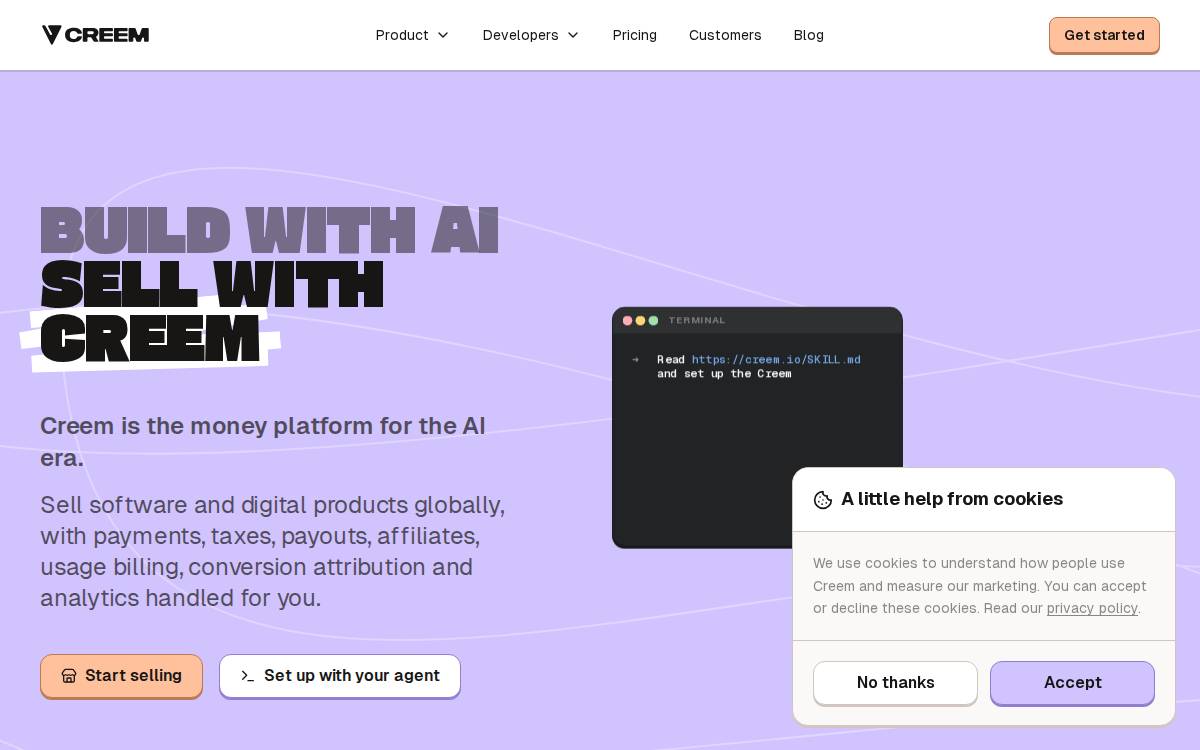This screenshot has width=1200, height=750.
Task: Click the cookie icon in the banner
Action: pos(823,500)
